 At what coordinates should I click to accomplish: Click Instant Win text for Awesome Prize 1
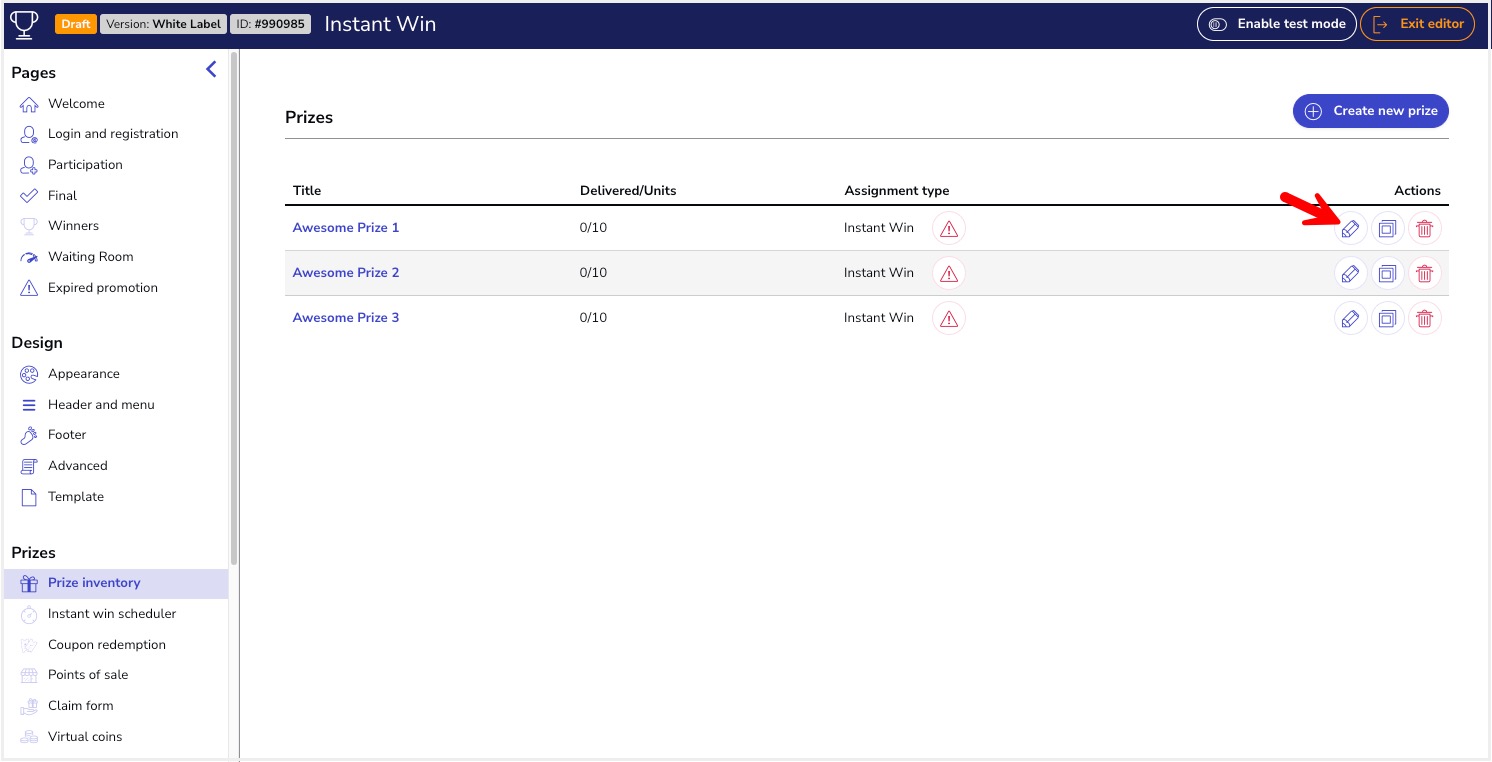point(879,228)
